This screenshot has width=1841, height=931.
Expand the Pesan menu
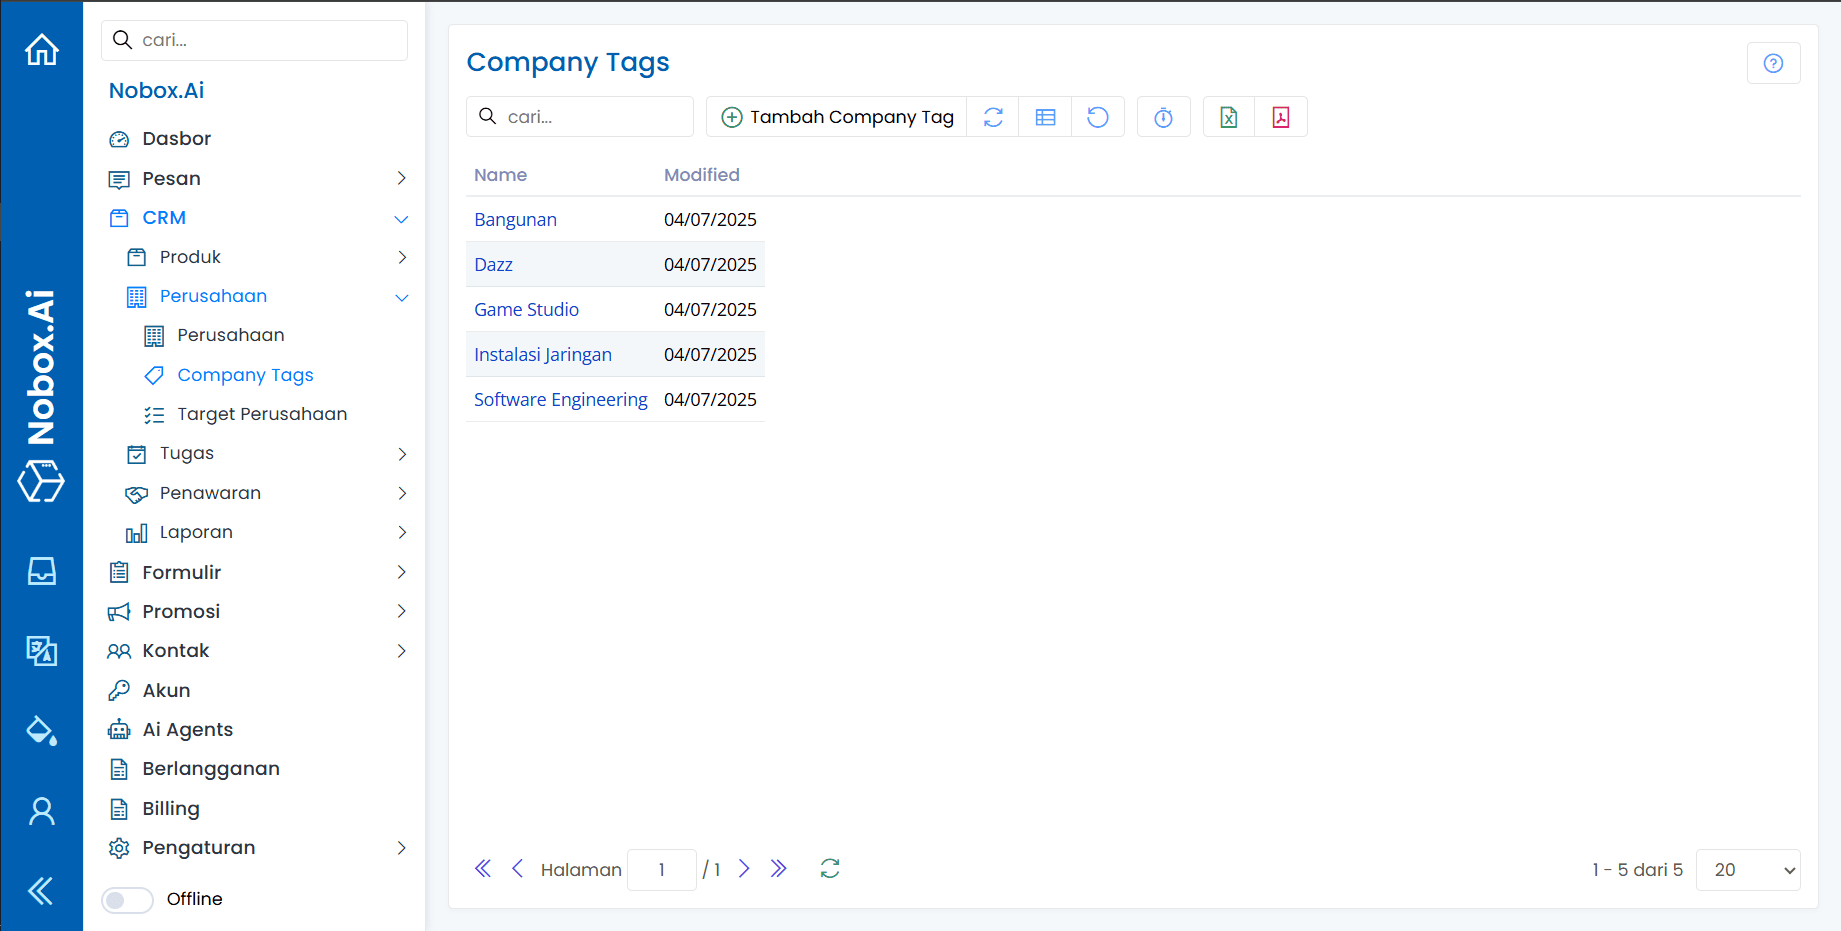tap(401, 178)
